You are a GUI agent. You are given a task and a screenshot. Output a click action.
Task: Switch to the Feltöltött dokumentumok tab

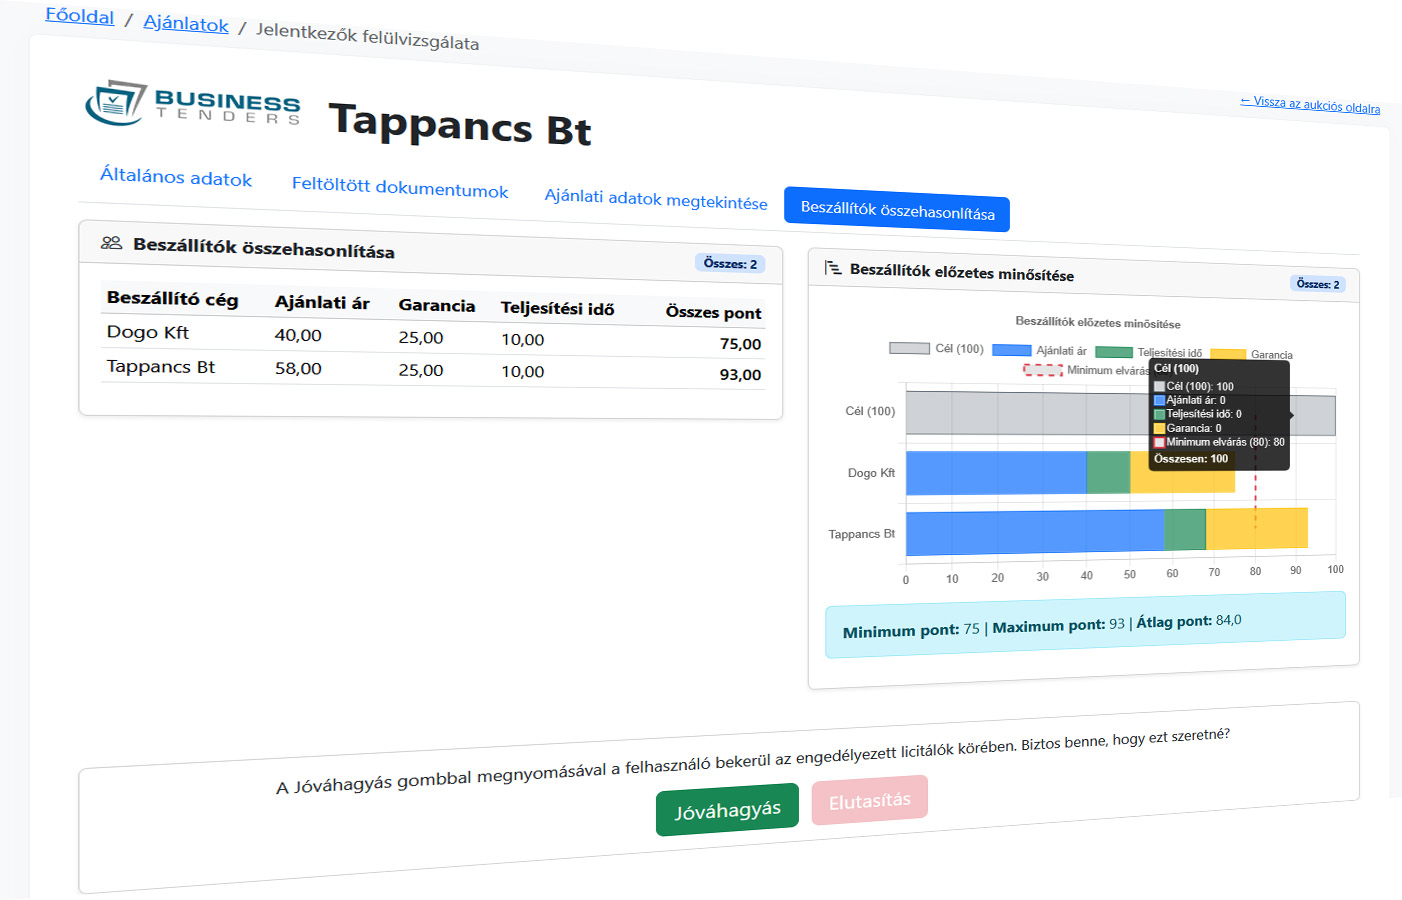click(x=400, y=188)
